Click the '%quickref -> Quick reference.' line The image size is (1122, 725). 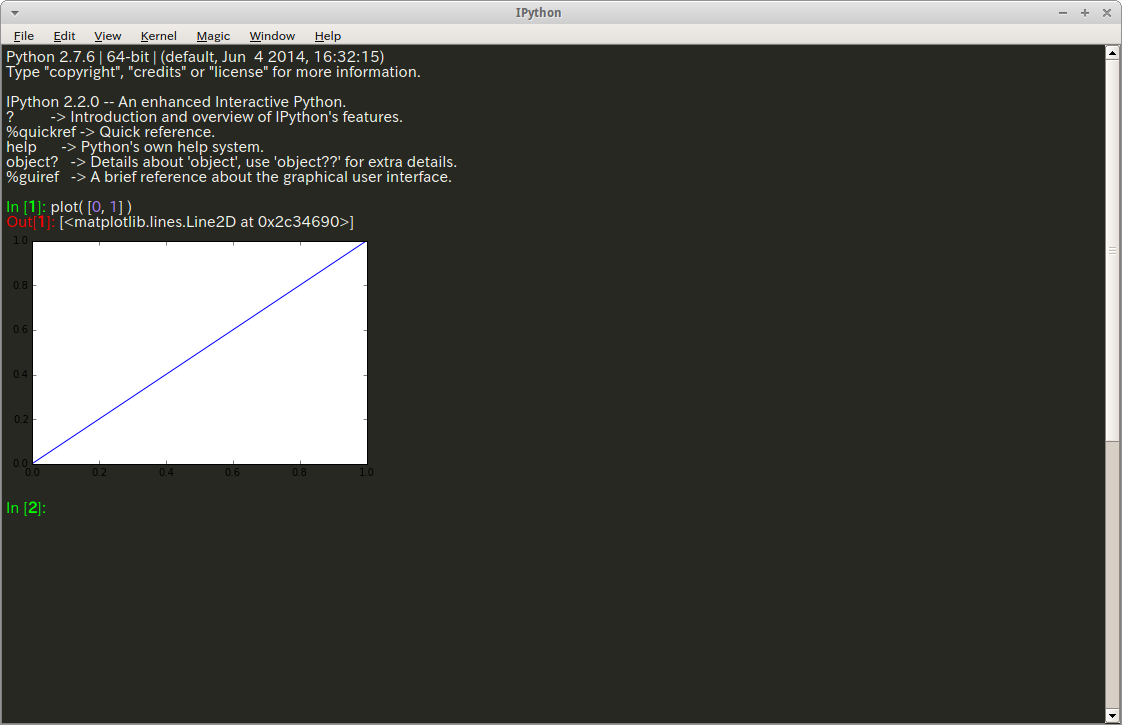[110, 132]
